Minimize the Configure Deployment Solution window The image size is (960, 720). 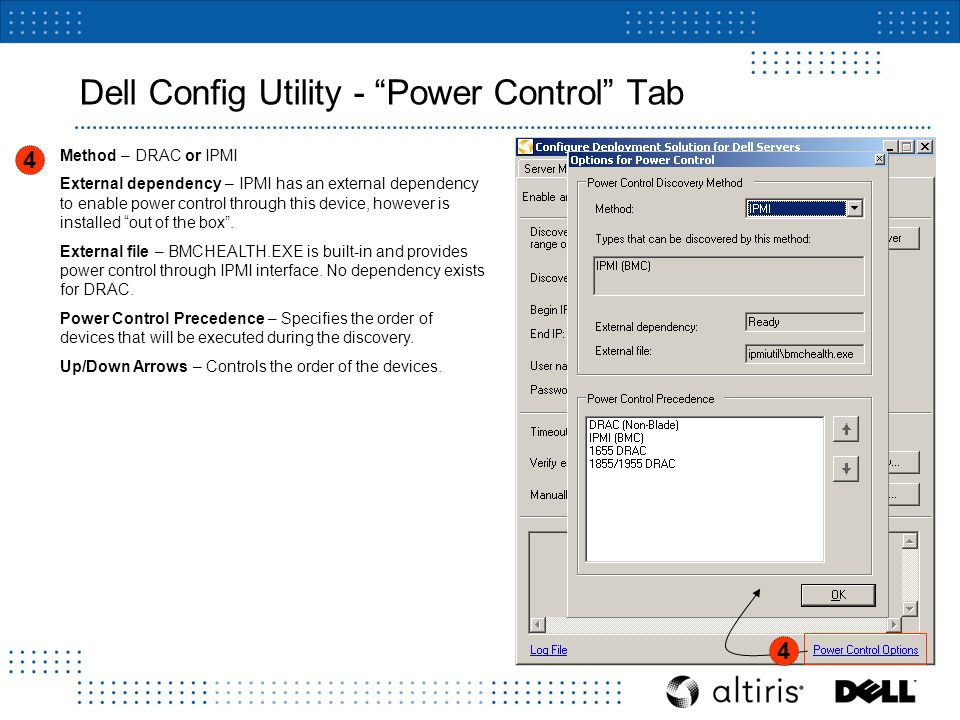coord(891,146)
